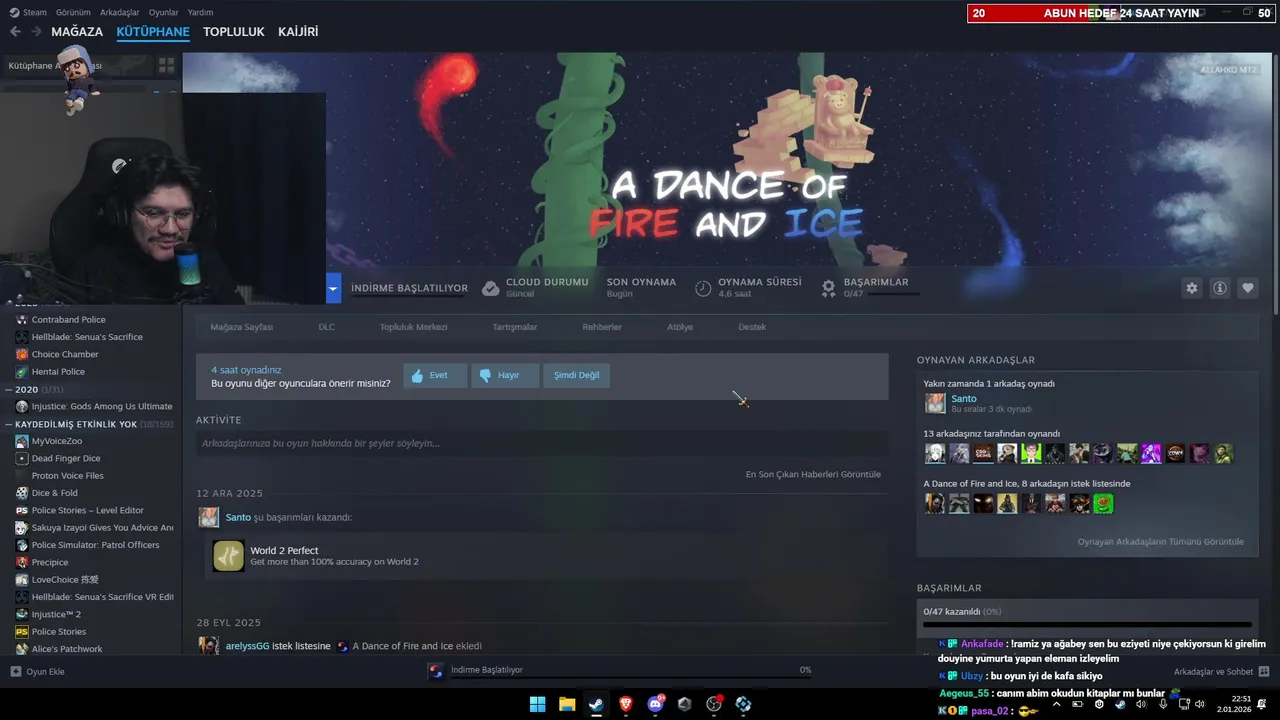The height and width of the screenshot is (720, 1280).
Task: Switch to the MAĞAZA tab
Action: tap(77, 32)
